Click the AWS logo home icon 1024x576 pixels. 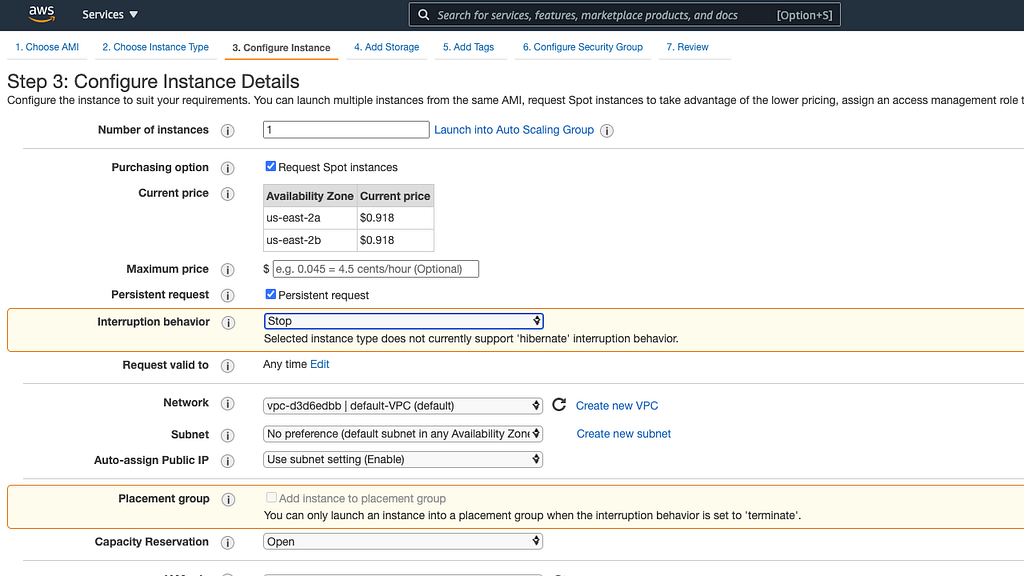[x=41, y=14]
